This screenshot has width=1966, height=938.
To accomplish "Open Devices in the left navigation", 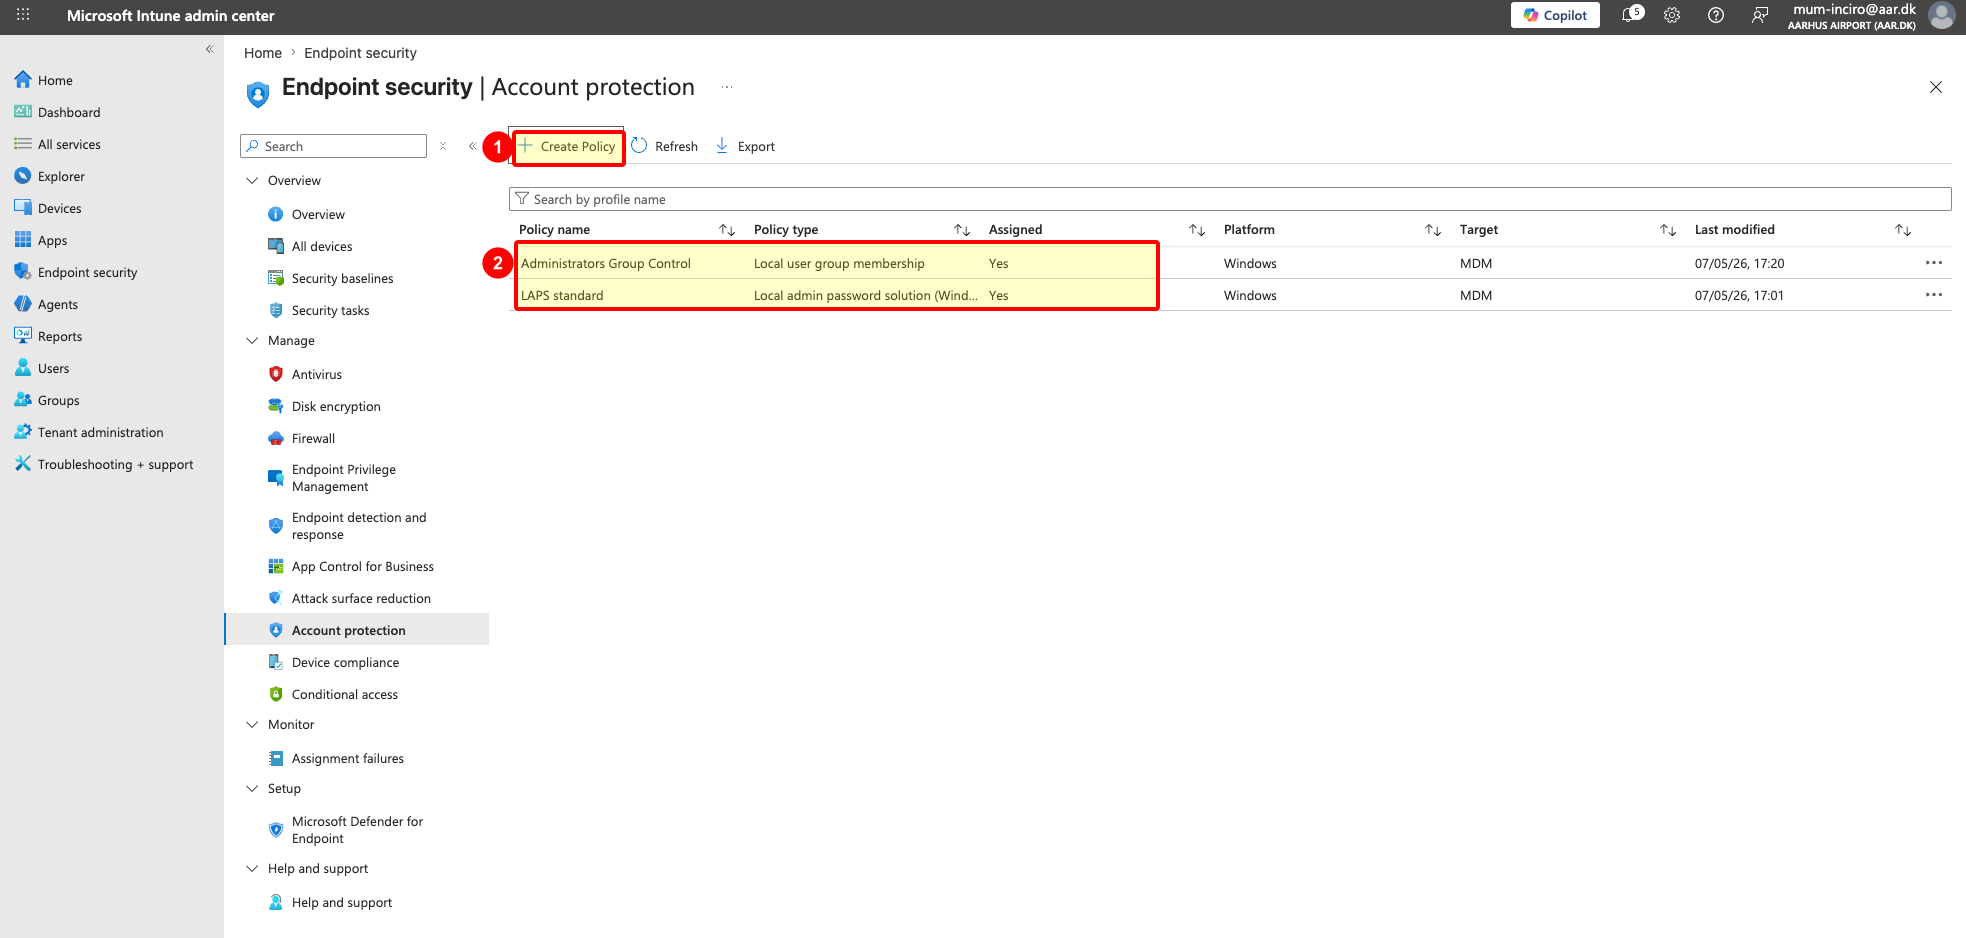I will point(59,208).
